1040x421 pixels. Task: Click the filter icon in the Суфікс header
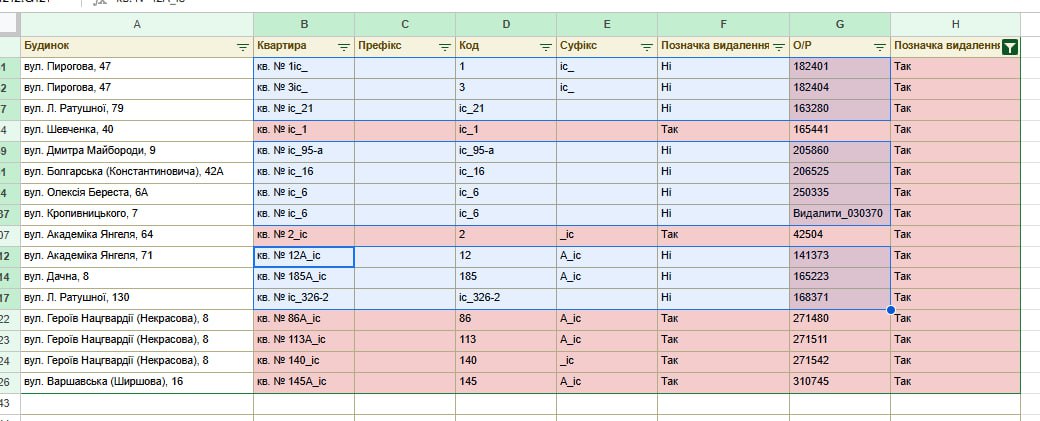click(646, 46)
